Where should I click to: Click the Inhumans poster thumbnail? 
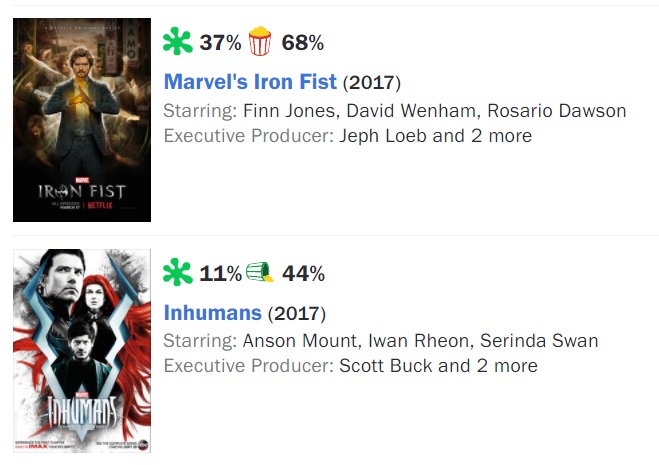pos(82,351)
